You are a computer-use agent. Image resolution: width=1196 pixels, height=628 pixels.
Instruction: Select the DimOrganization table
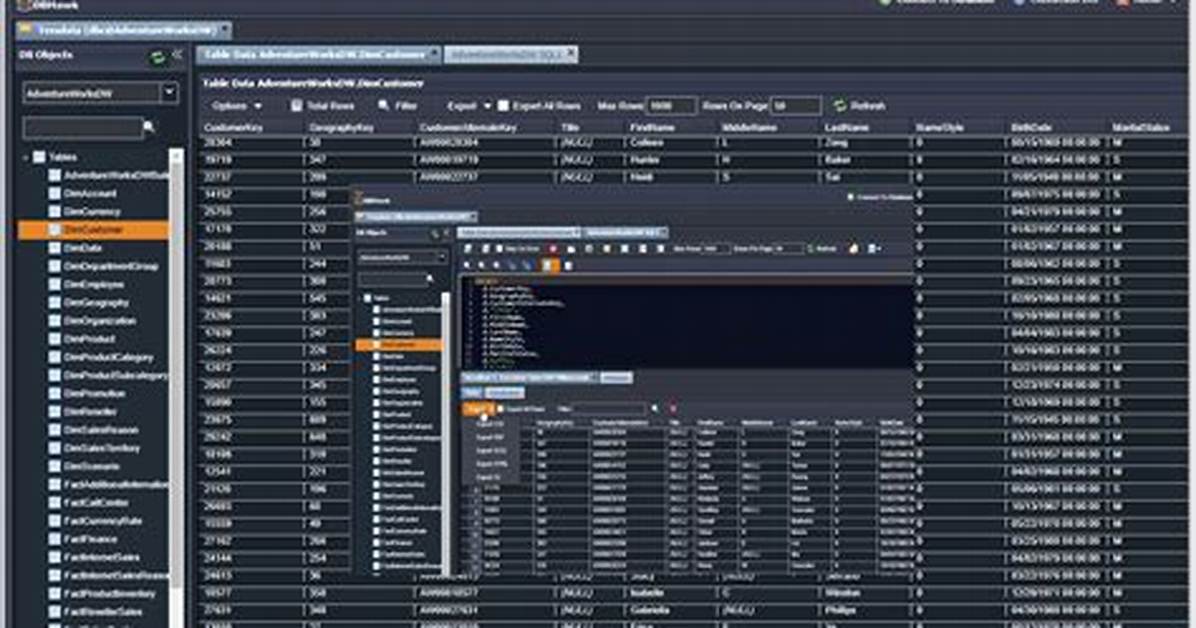tap(100, 320)
